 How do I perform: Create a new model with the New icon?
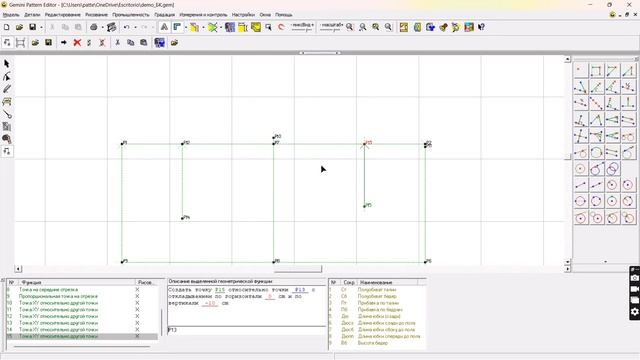click(x=7, y=27)
